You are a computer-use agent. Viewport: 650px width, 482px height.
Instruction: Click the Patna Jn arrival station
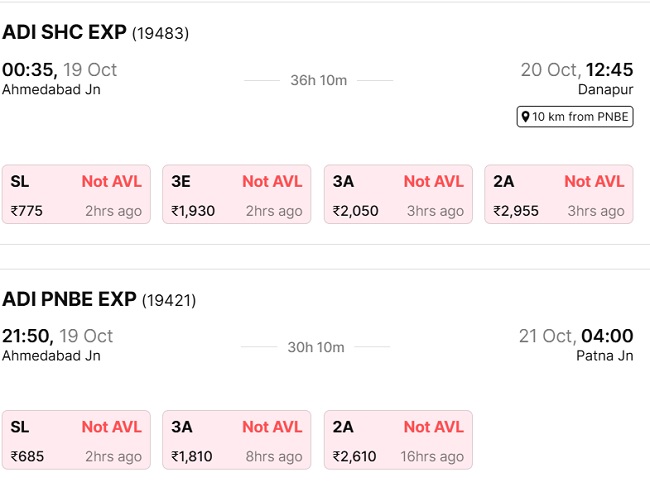pos(604,355)
